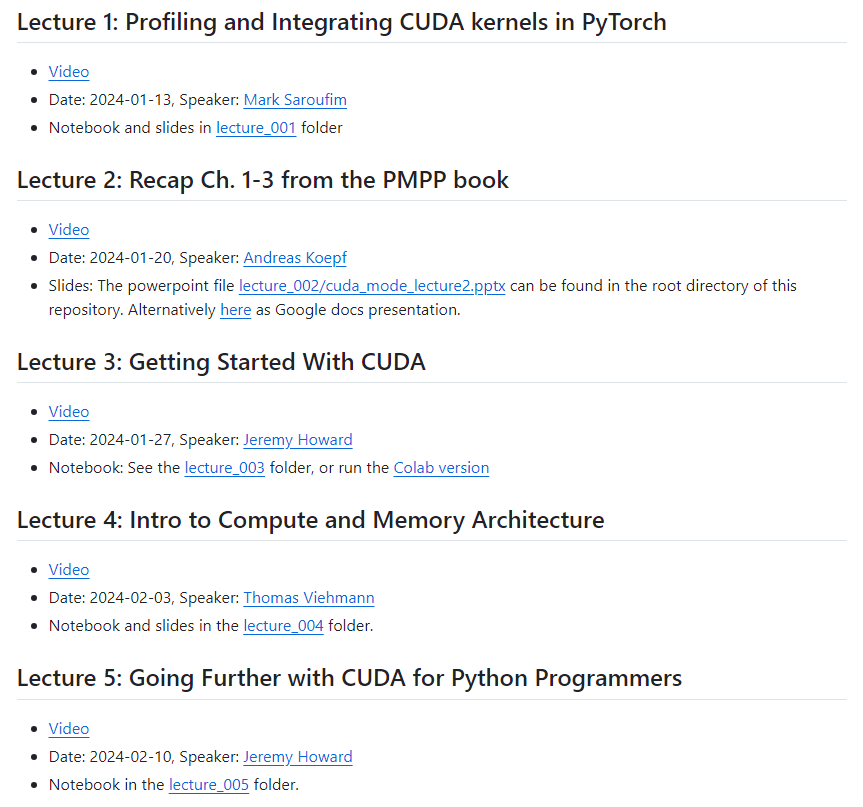The height and width of the screenshot is (807, 863).
Task: Open Thomas Viehmann speaker link
Action: click(309, 598)
